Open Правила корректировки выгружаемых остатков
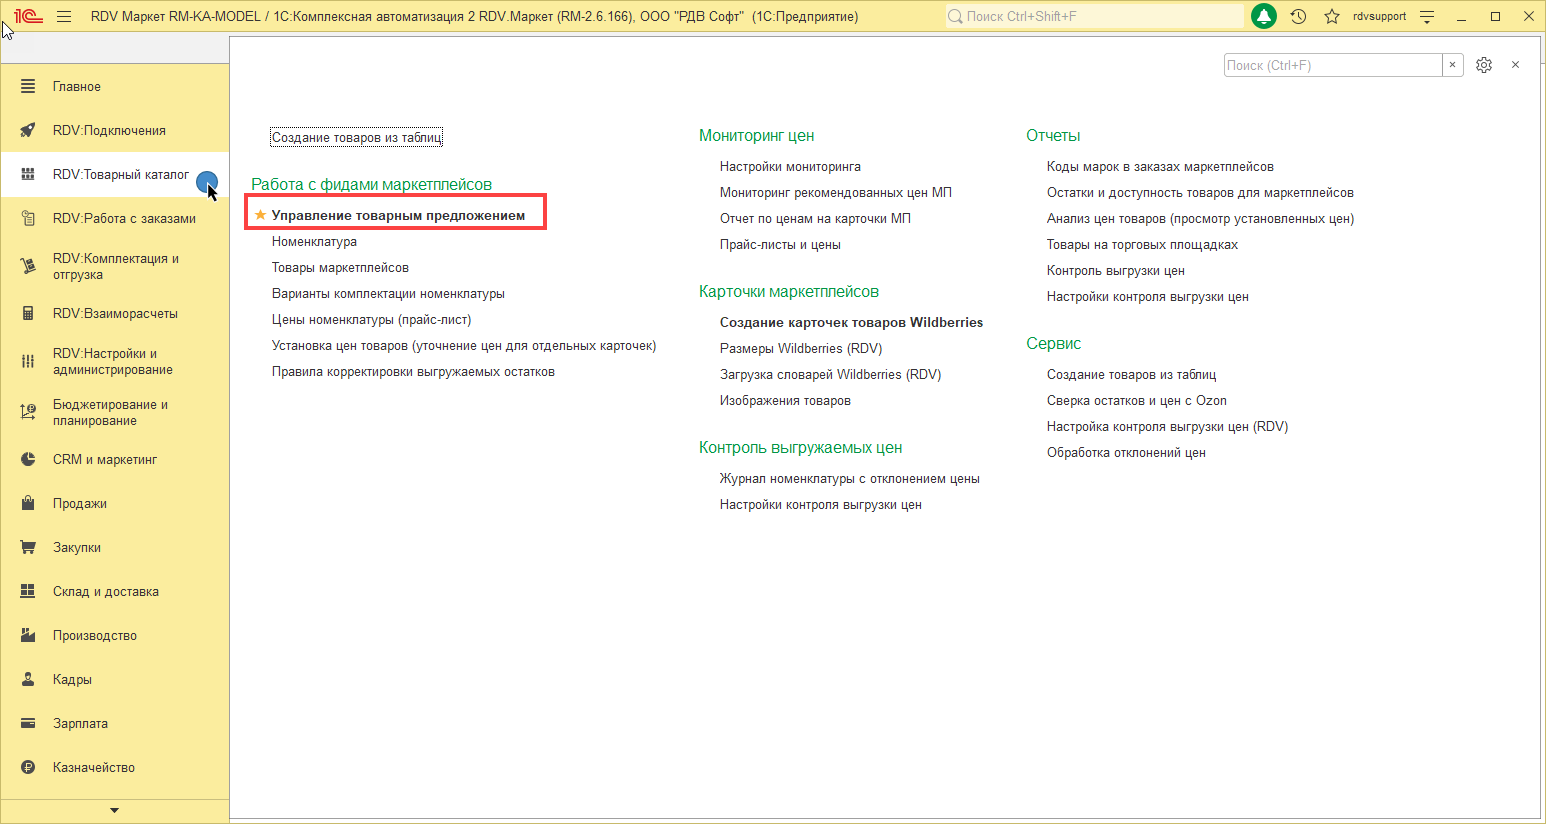Screen dimensions: 1546x824 (x=413, y=372)
